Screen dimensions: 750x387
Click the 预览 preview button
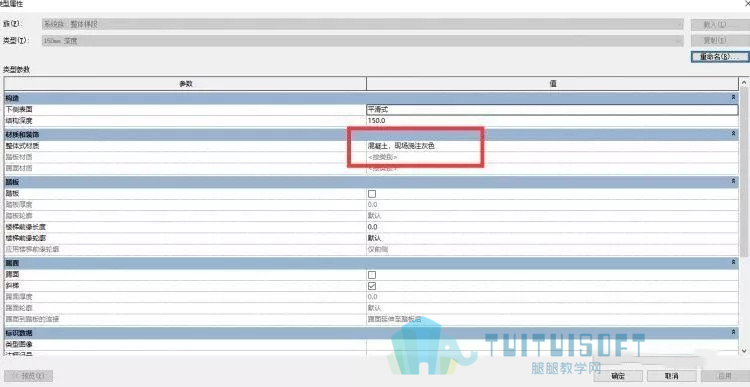29,376
